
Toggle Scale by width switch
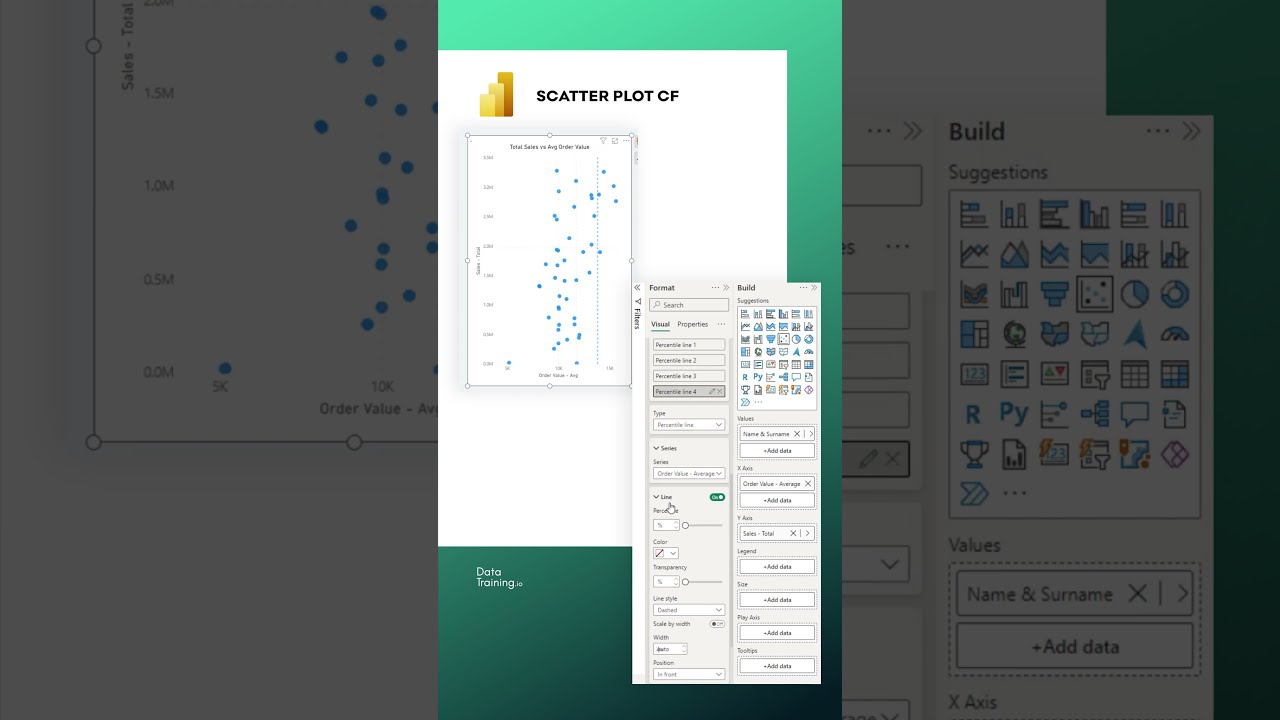[x=717, y=624]
